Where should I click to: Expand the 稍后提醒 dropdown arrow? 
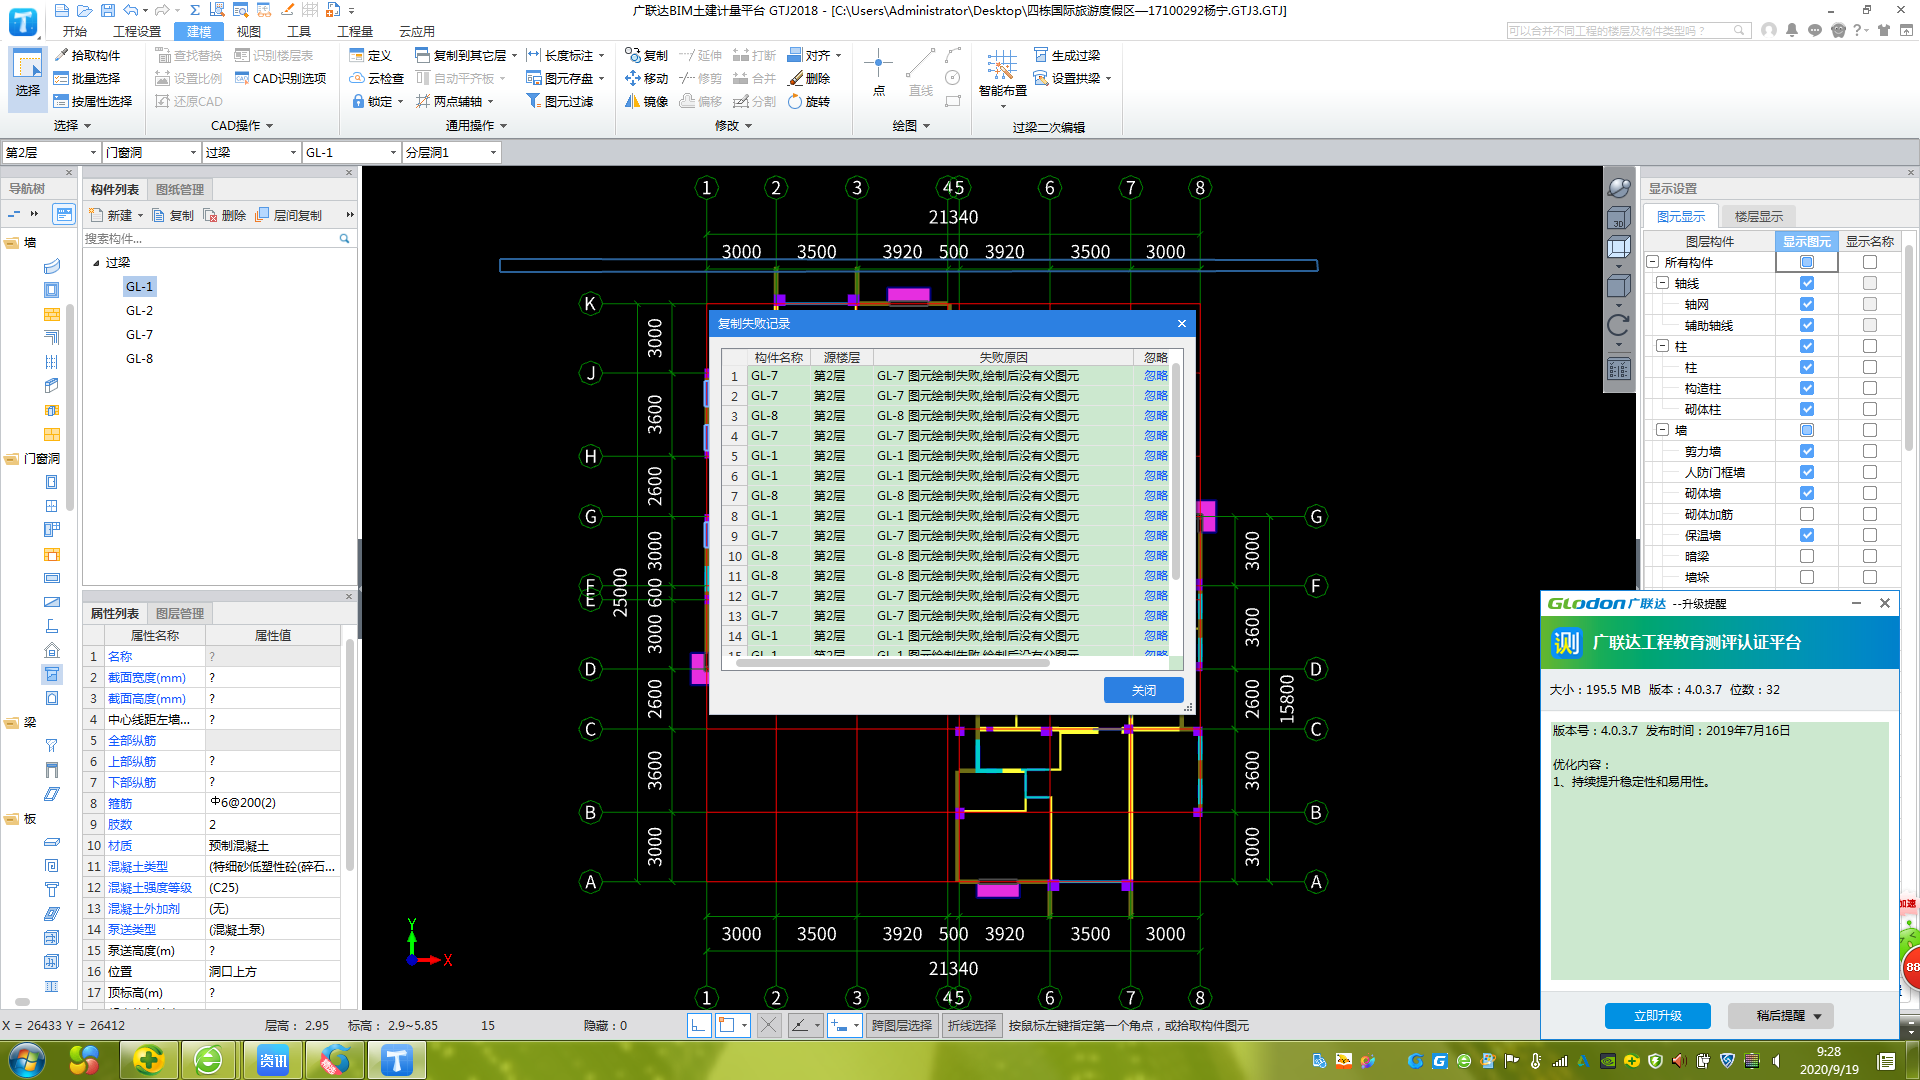pos(1817,1016)
